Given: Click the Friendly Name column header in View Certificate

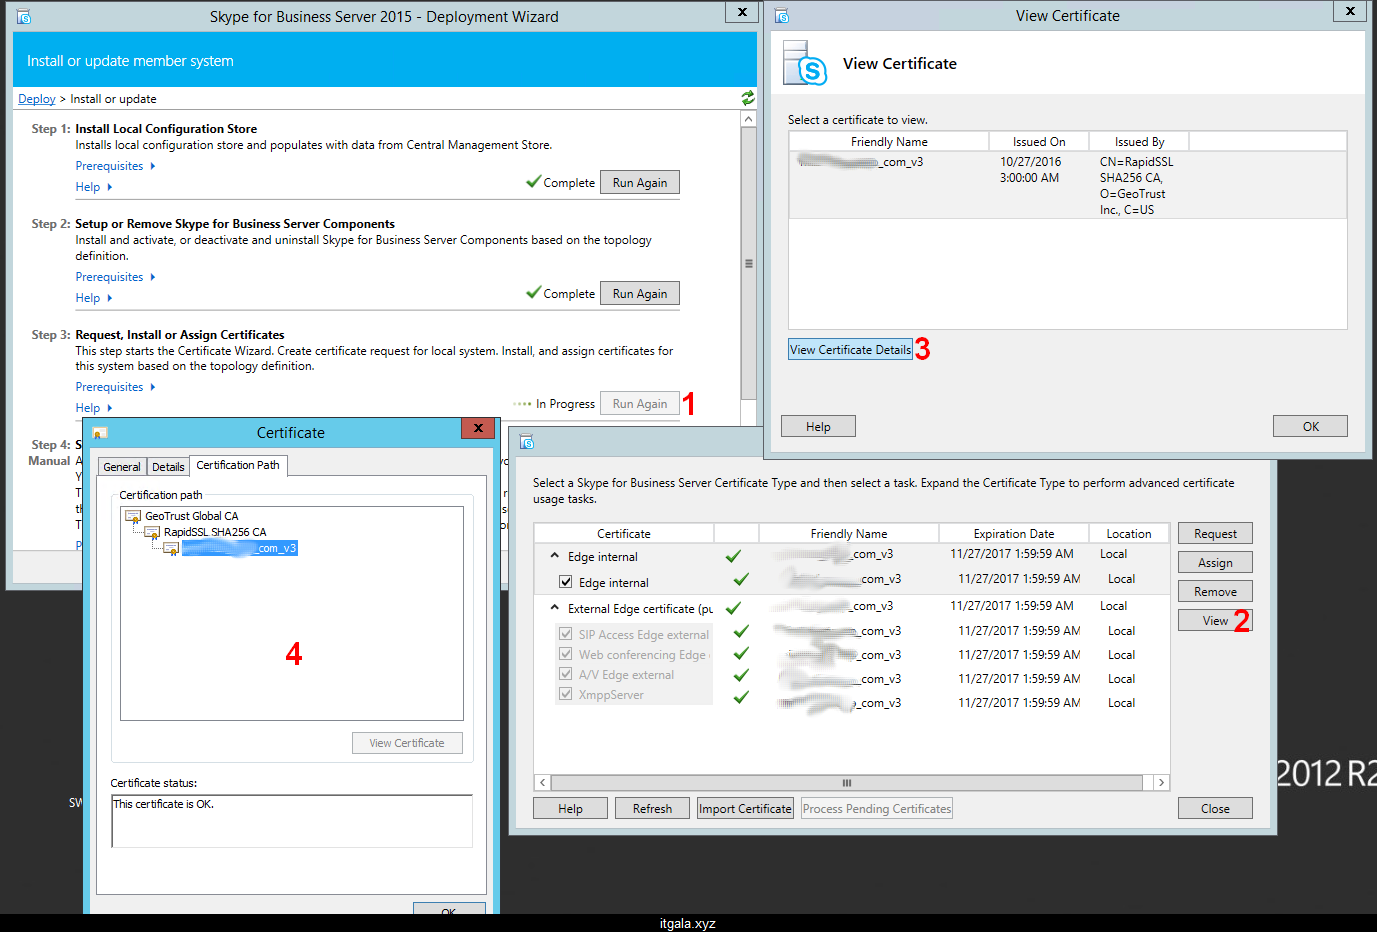Looking at the screenshot, I should [889, 142].
